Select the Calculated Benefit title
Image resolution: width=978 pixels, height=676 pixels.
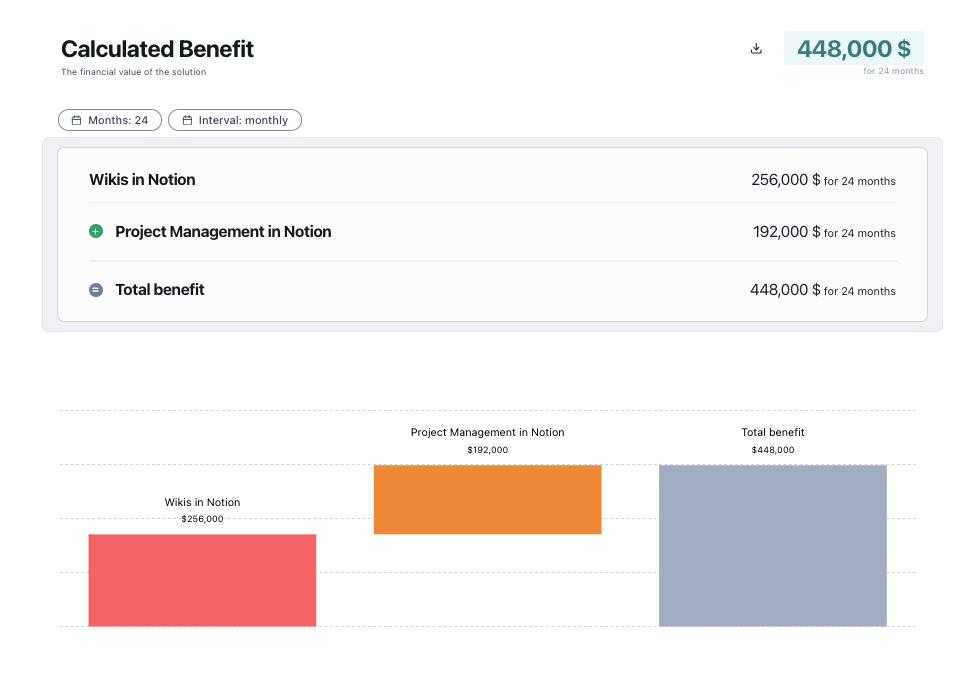pyautogui.click(x=157, y=48)
